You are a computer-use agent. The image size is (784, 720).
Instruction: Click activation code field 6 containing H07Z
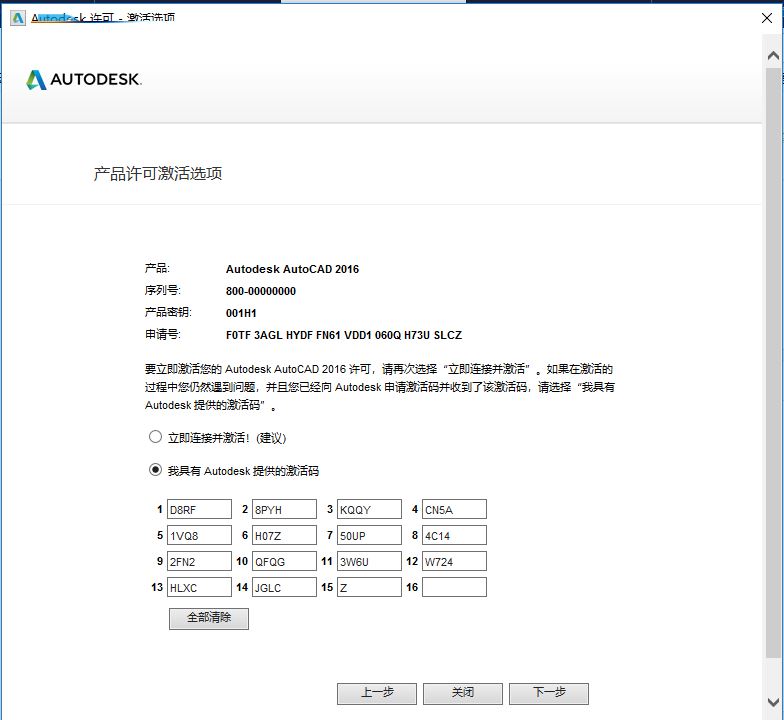284,535
